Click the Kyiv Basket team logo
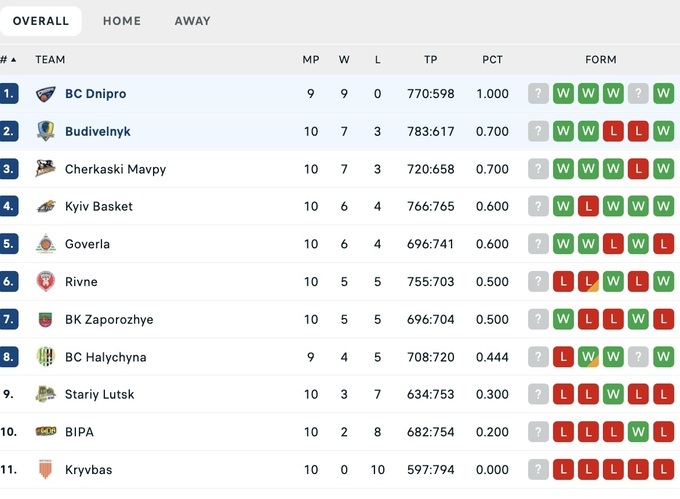The image size is (680, 499). tap(46, 207)
